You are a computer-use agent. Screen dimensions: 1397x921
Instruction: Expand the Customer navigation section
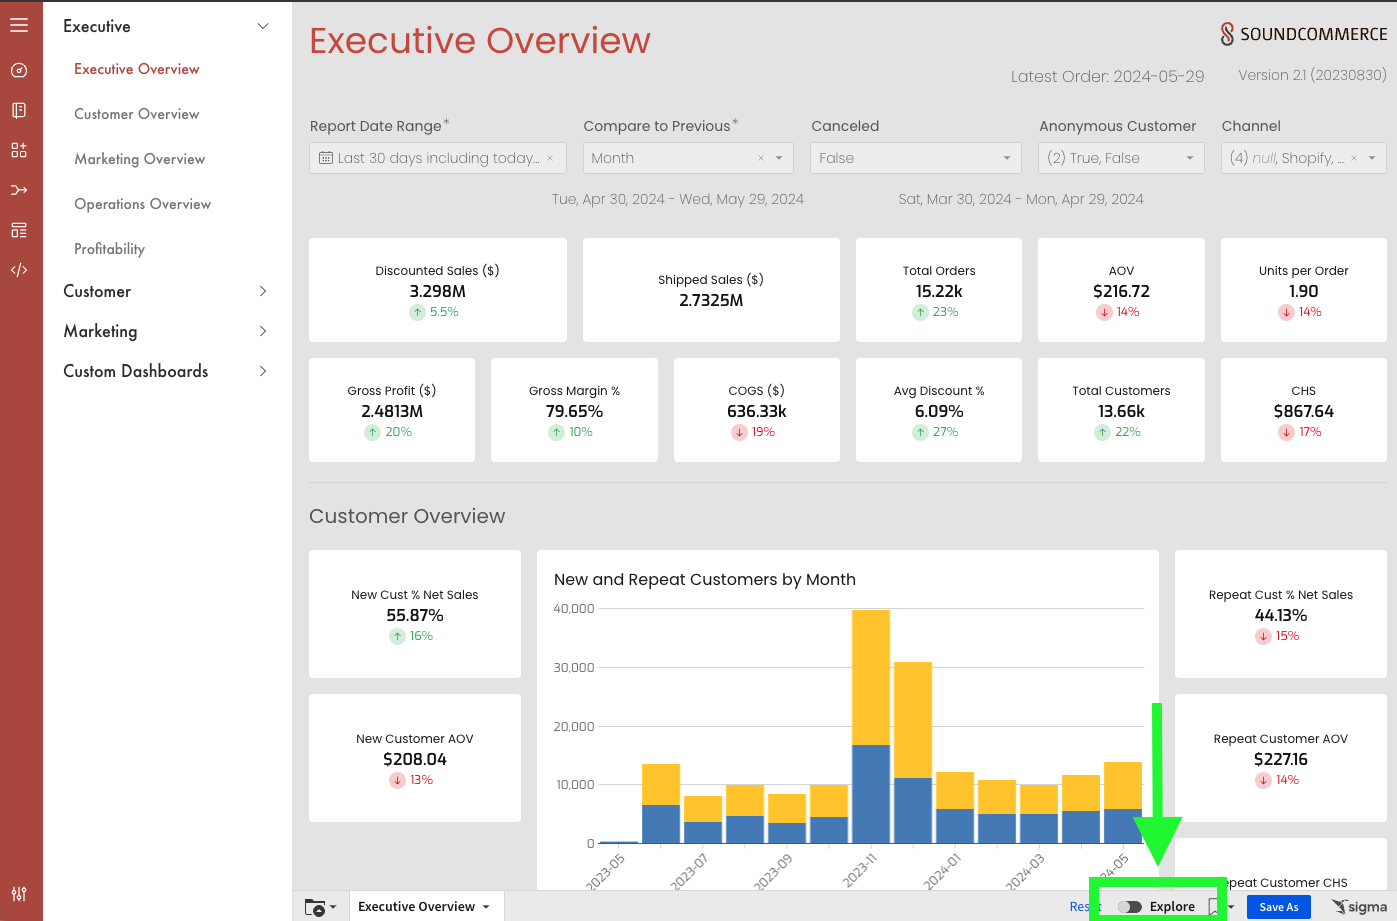(x=166, y=291)
